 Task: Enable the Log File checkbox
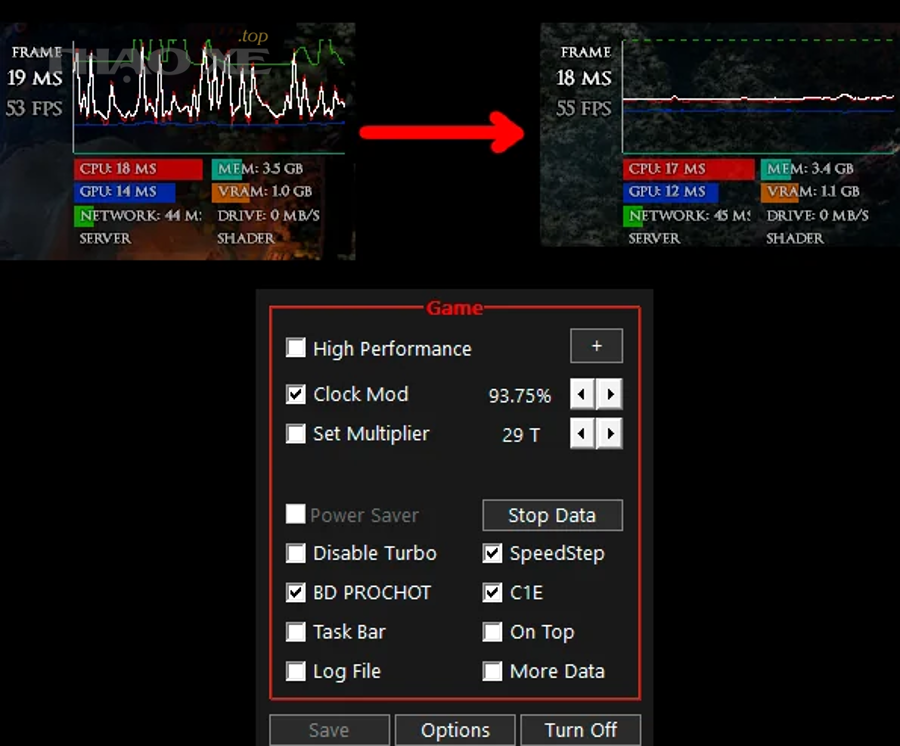tap(296, 672)
